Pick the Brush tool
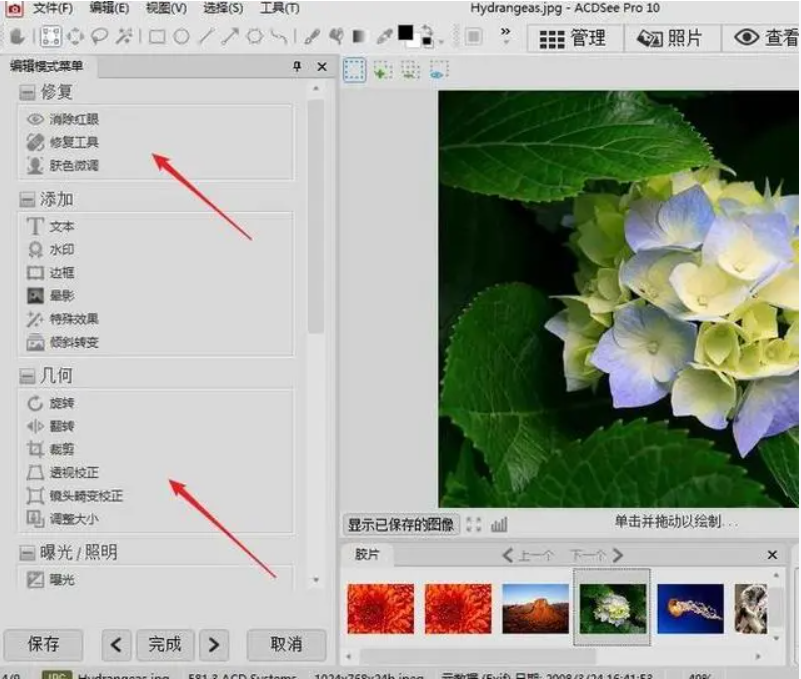 pos(312,37)
